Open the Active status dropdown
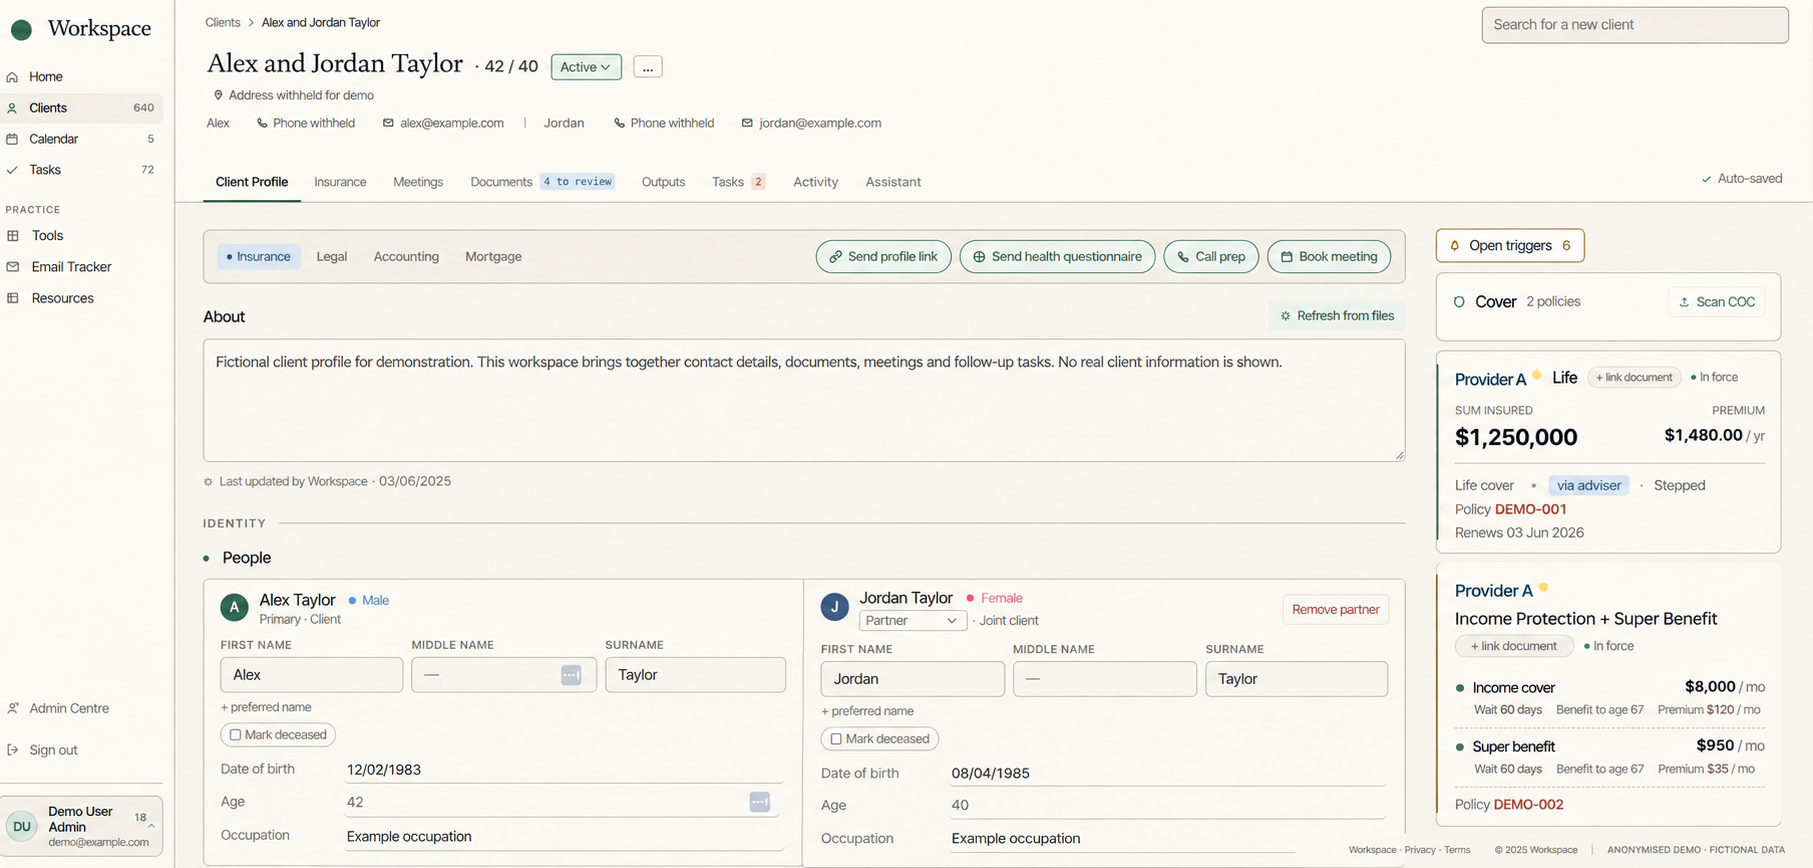Screen dimensions: 1813x868 coord(586,67)
